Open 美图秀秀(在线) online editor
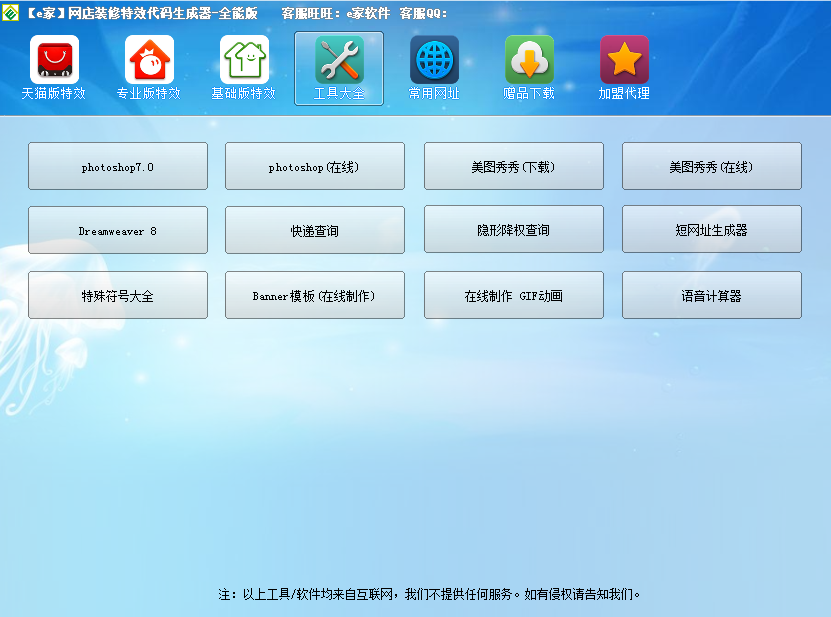The image size is (831, 617). coord(712,166)
